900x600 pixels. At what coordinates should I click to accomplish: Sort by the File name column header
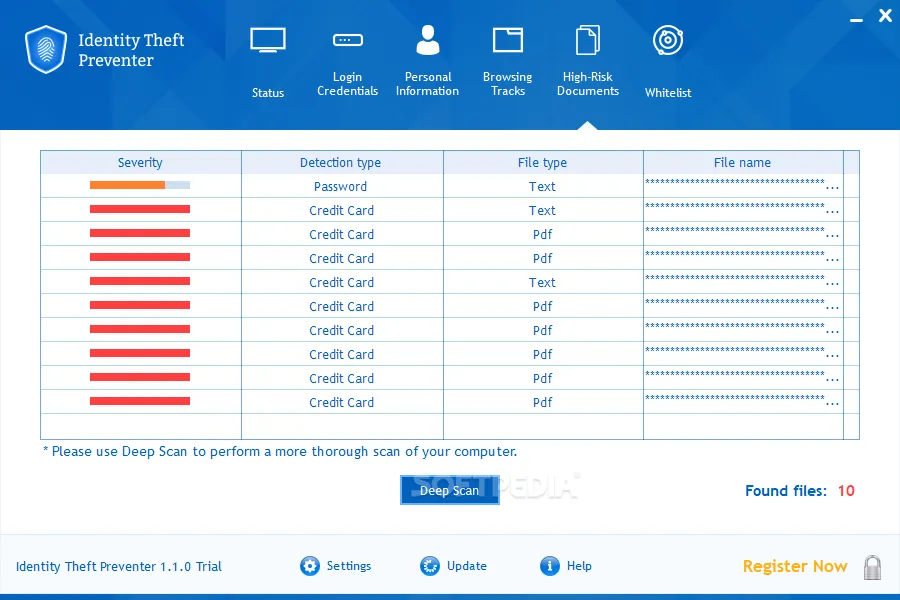743,162
